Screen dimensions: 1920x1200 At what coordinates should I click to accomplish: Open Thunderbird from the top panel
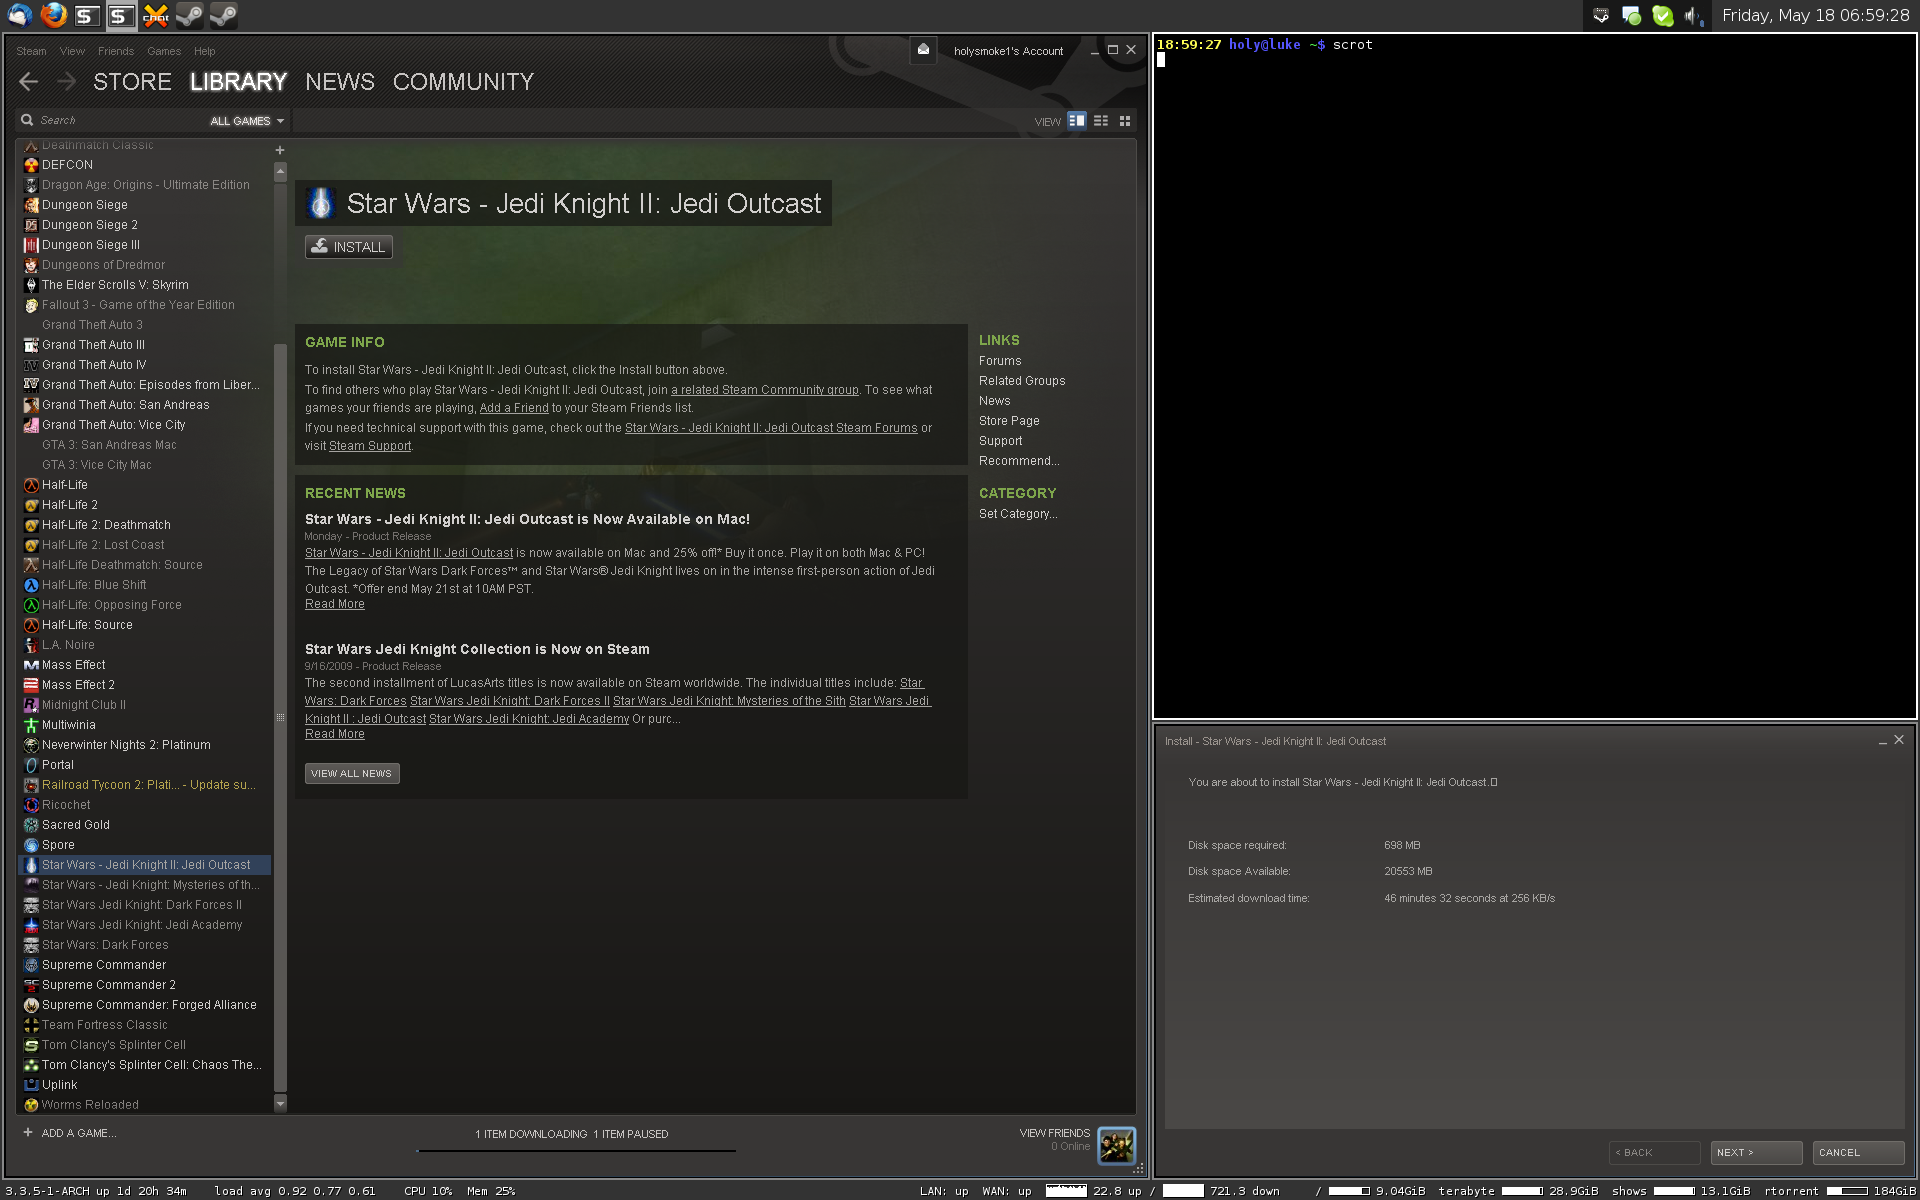click(x=19, y=15)
